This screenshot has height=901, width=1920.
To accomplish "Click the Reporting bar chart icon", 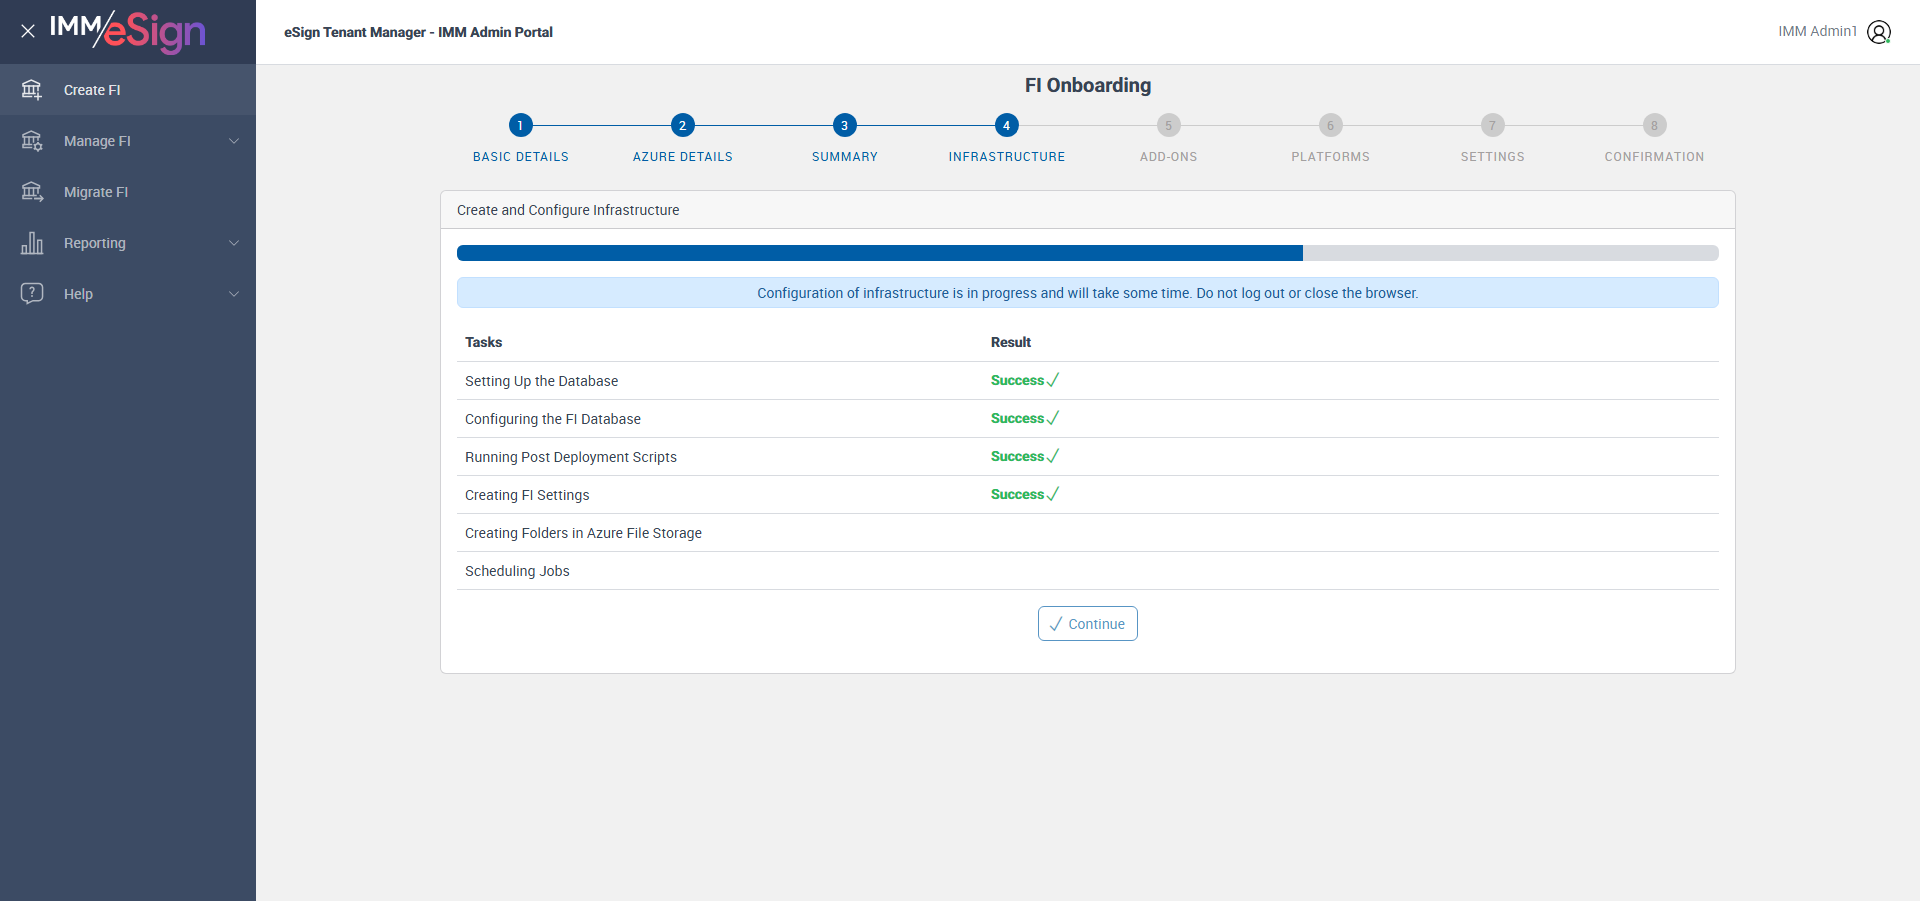I will (32, 243).
